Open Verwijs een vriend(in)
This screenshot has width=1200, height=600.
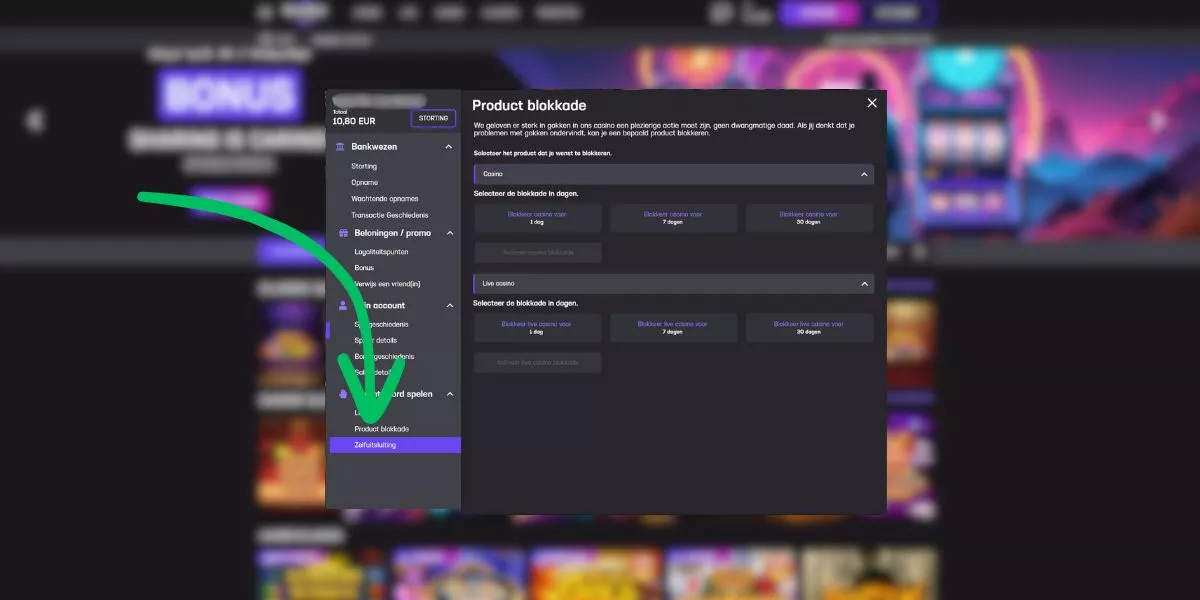[x=388, y=284]
